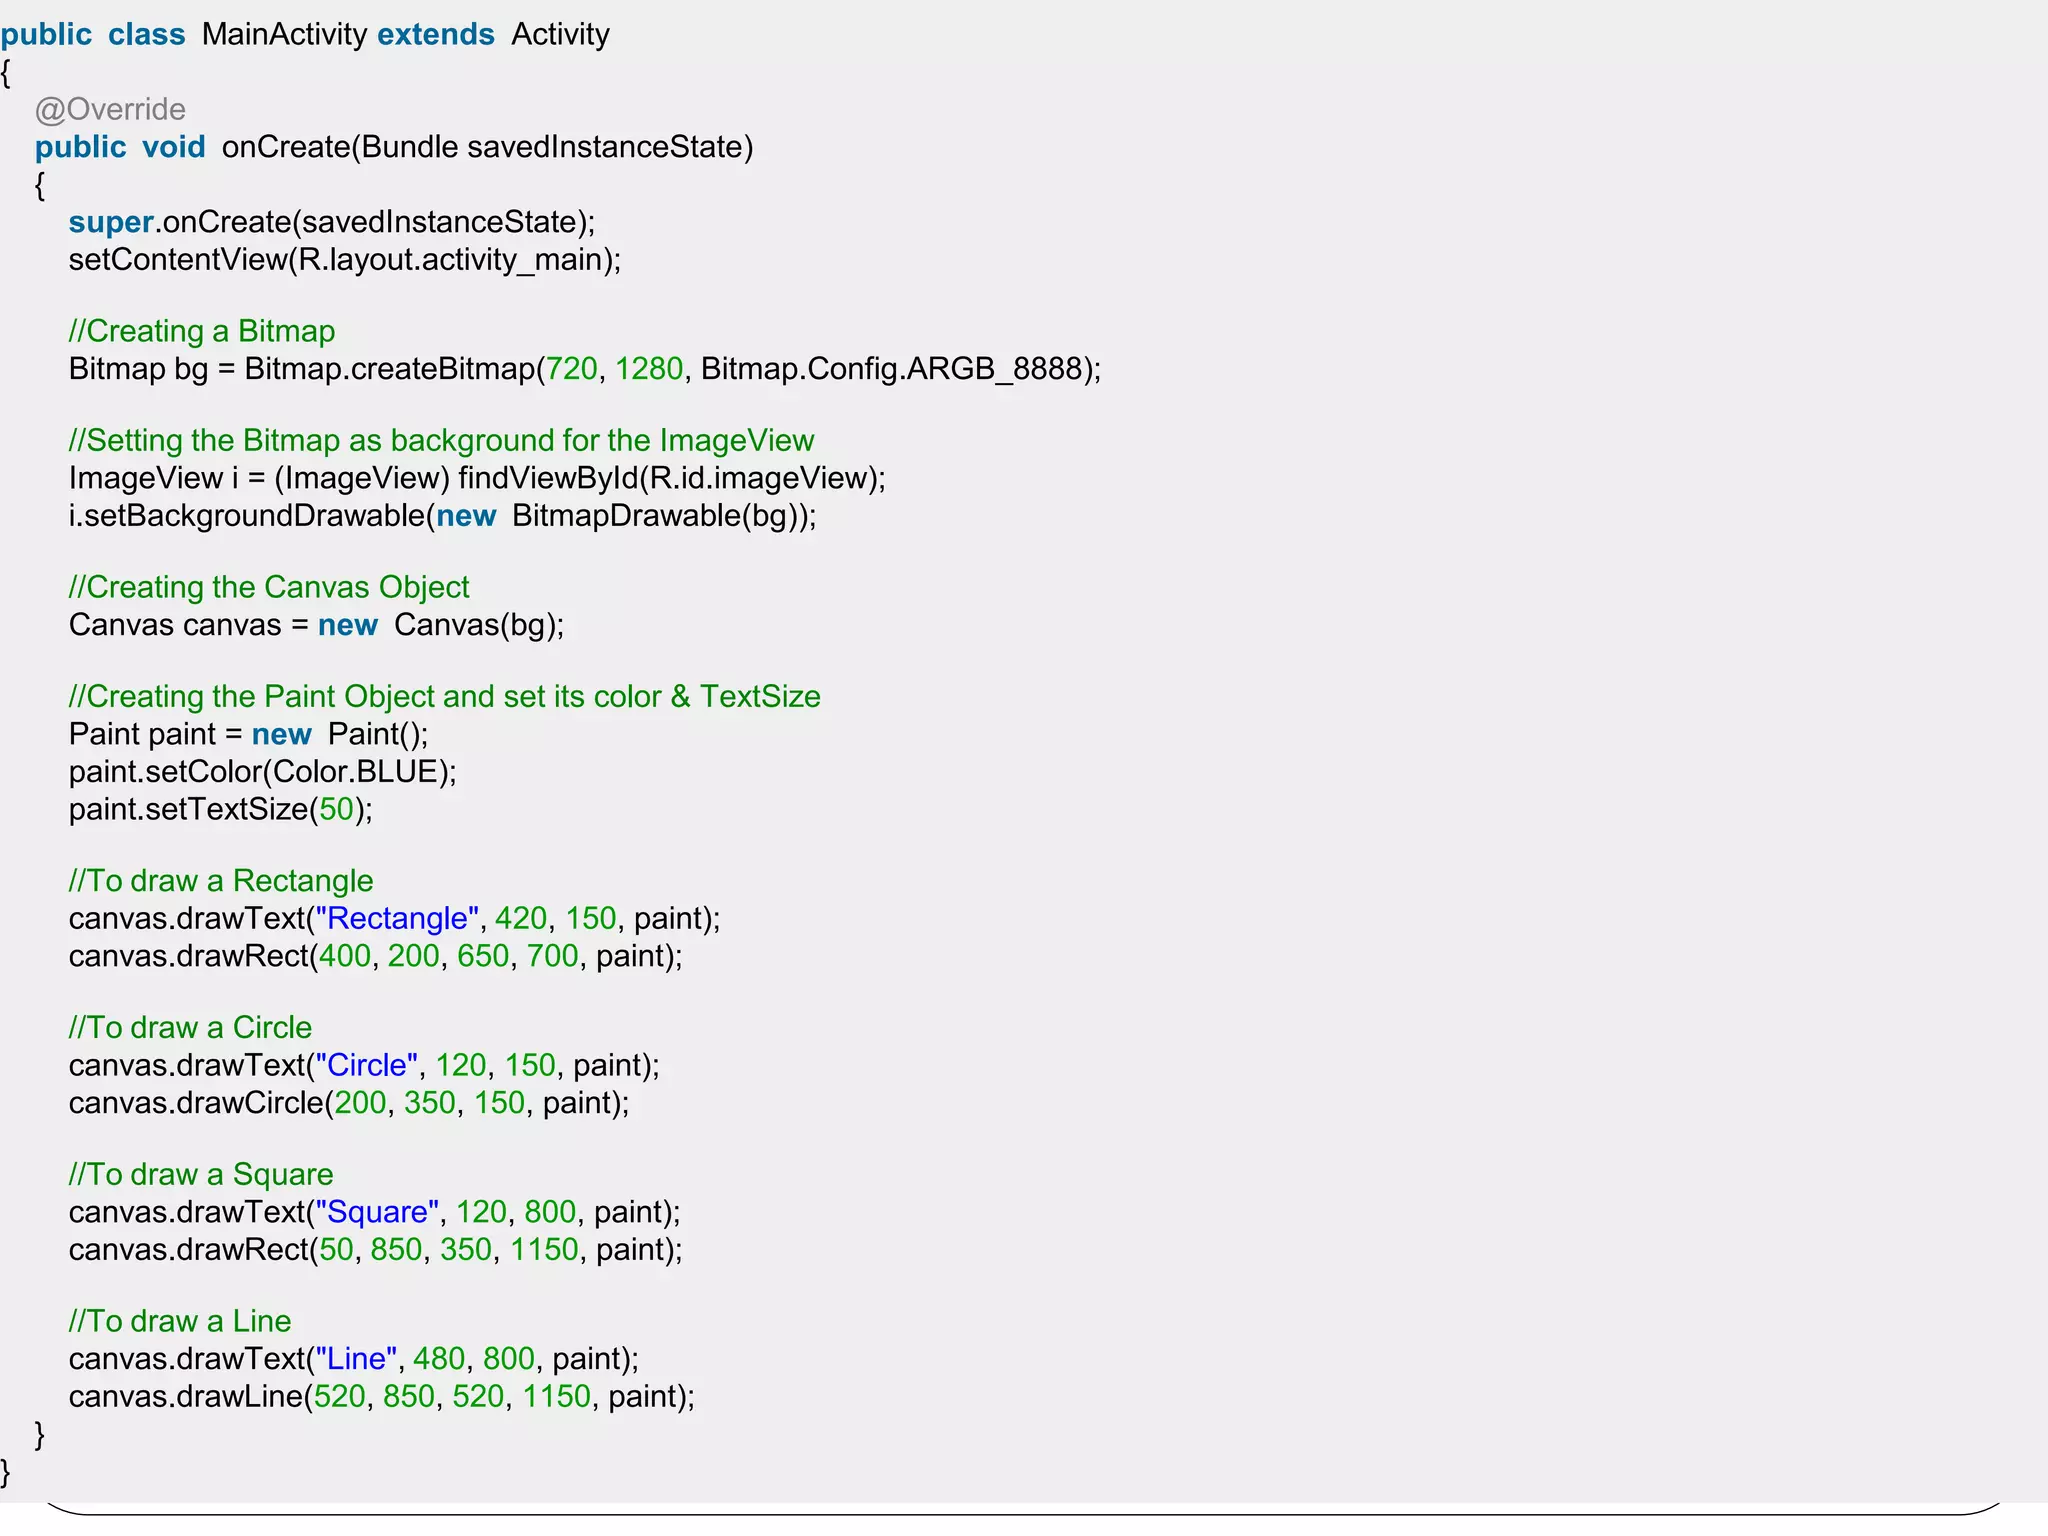Viewport: 2048px width, 1536px height.
Task: Click the '//Creating a Bitmap' comment
Action: [x=201, y=331]
